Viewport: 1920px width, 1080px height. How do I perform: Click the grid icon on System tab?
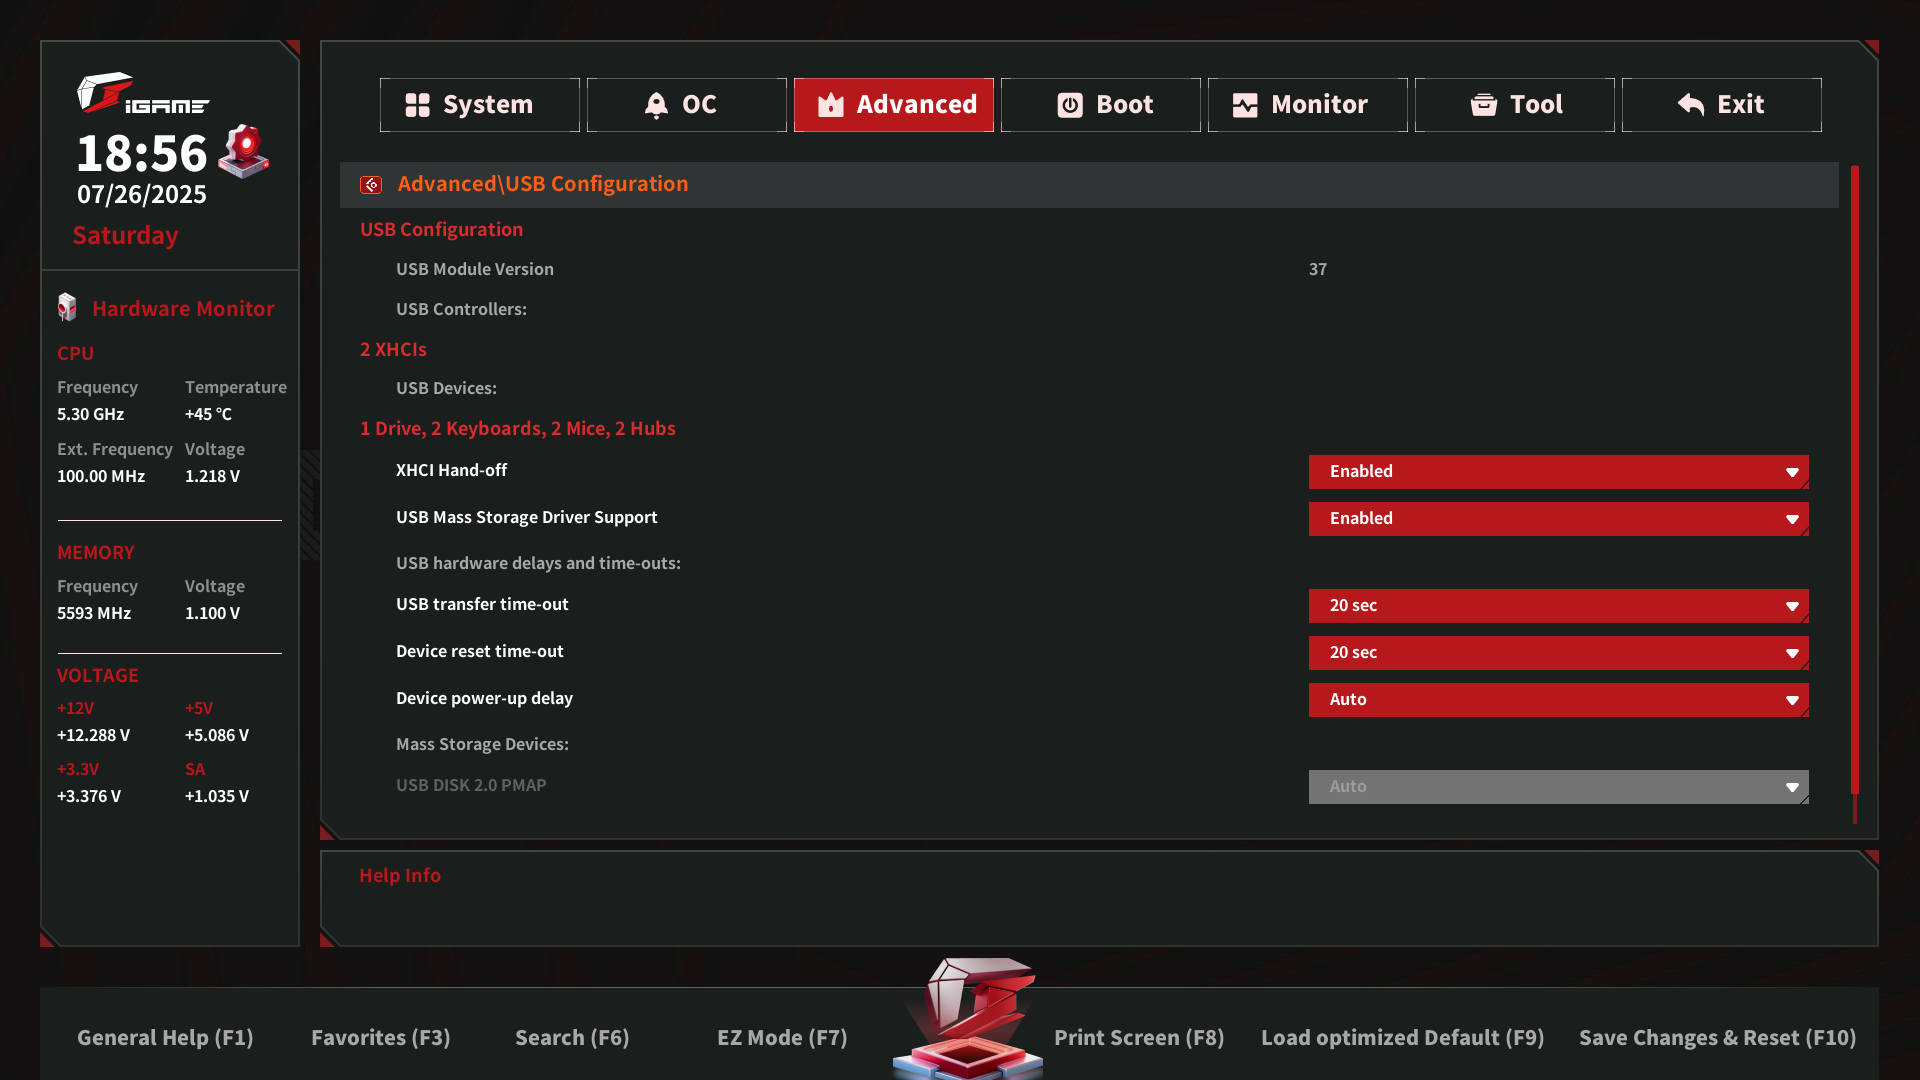coord(417,105)
